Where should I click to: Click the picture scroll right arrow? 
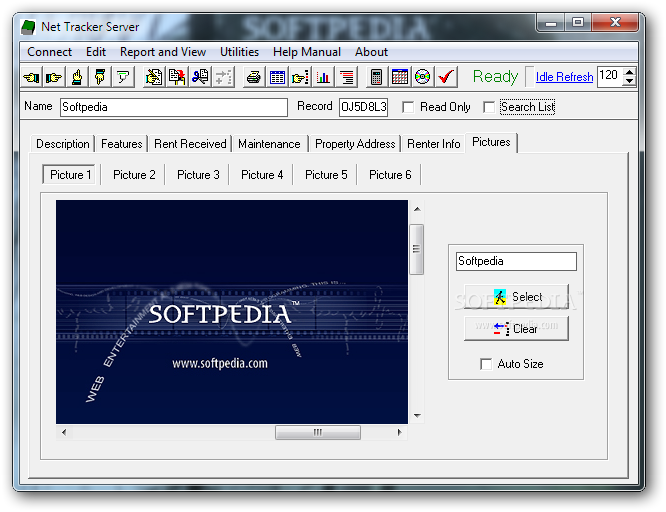point(399,432)
